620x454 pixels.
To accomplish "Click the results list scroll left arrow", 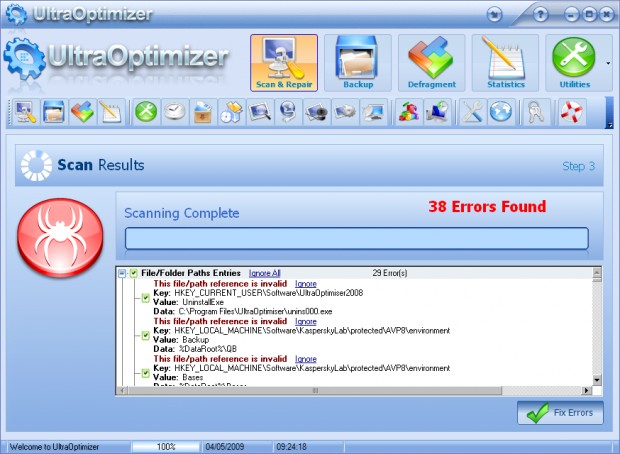I will pyautogui.click(x=123, y=391).
